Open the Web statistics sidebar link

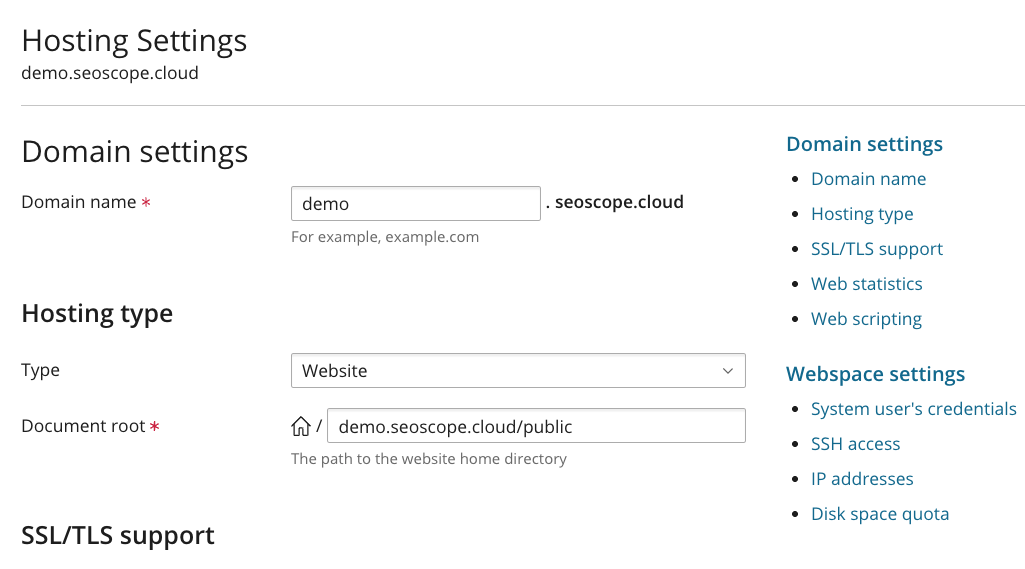tap(866, 284)
